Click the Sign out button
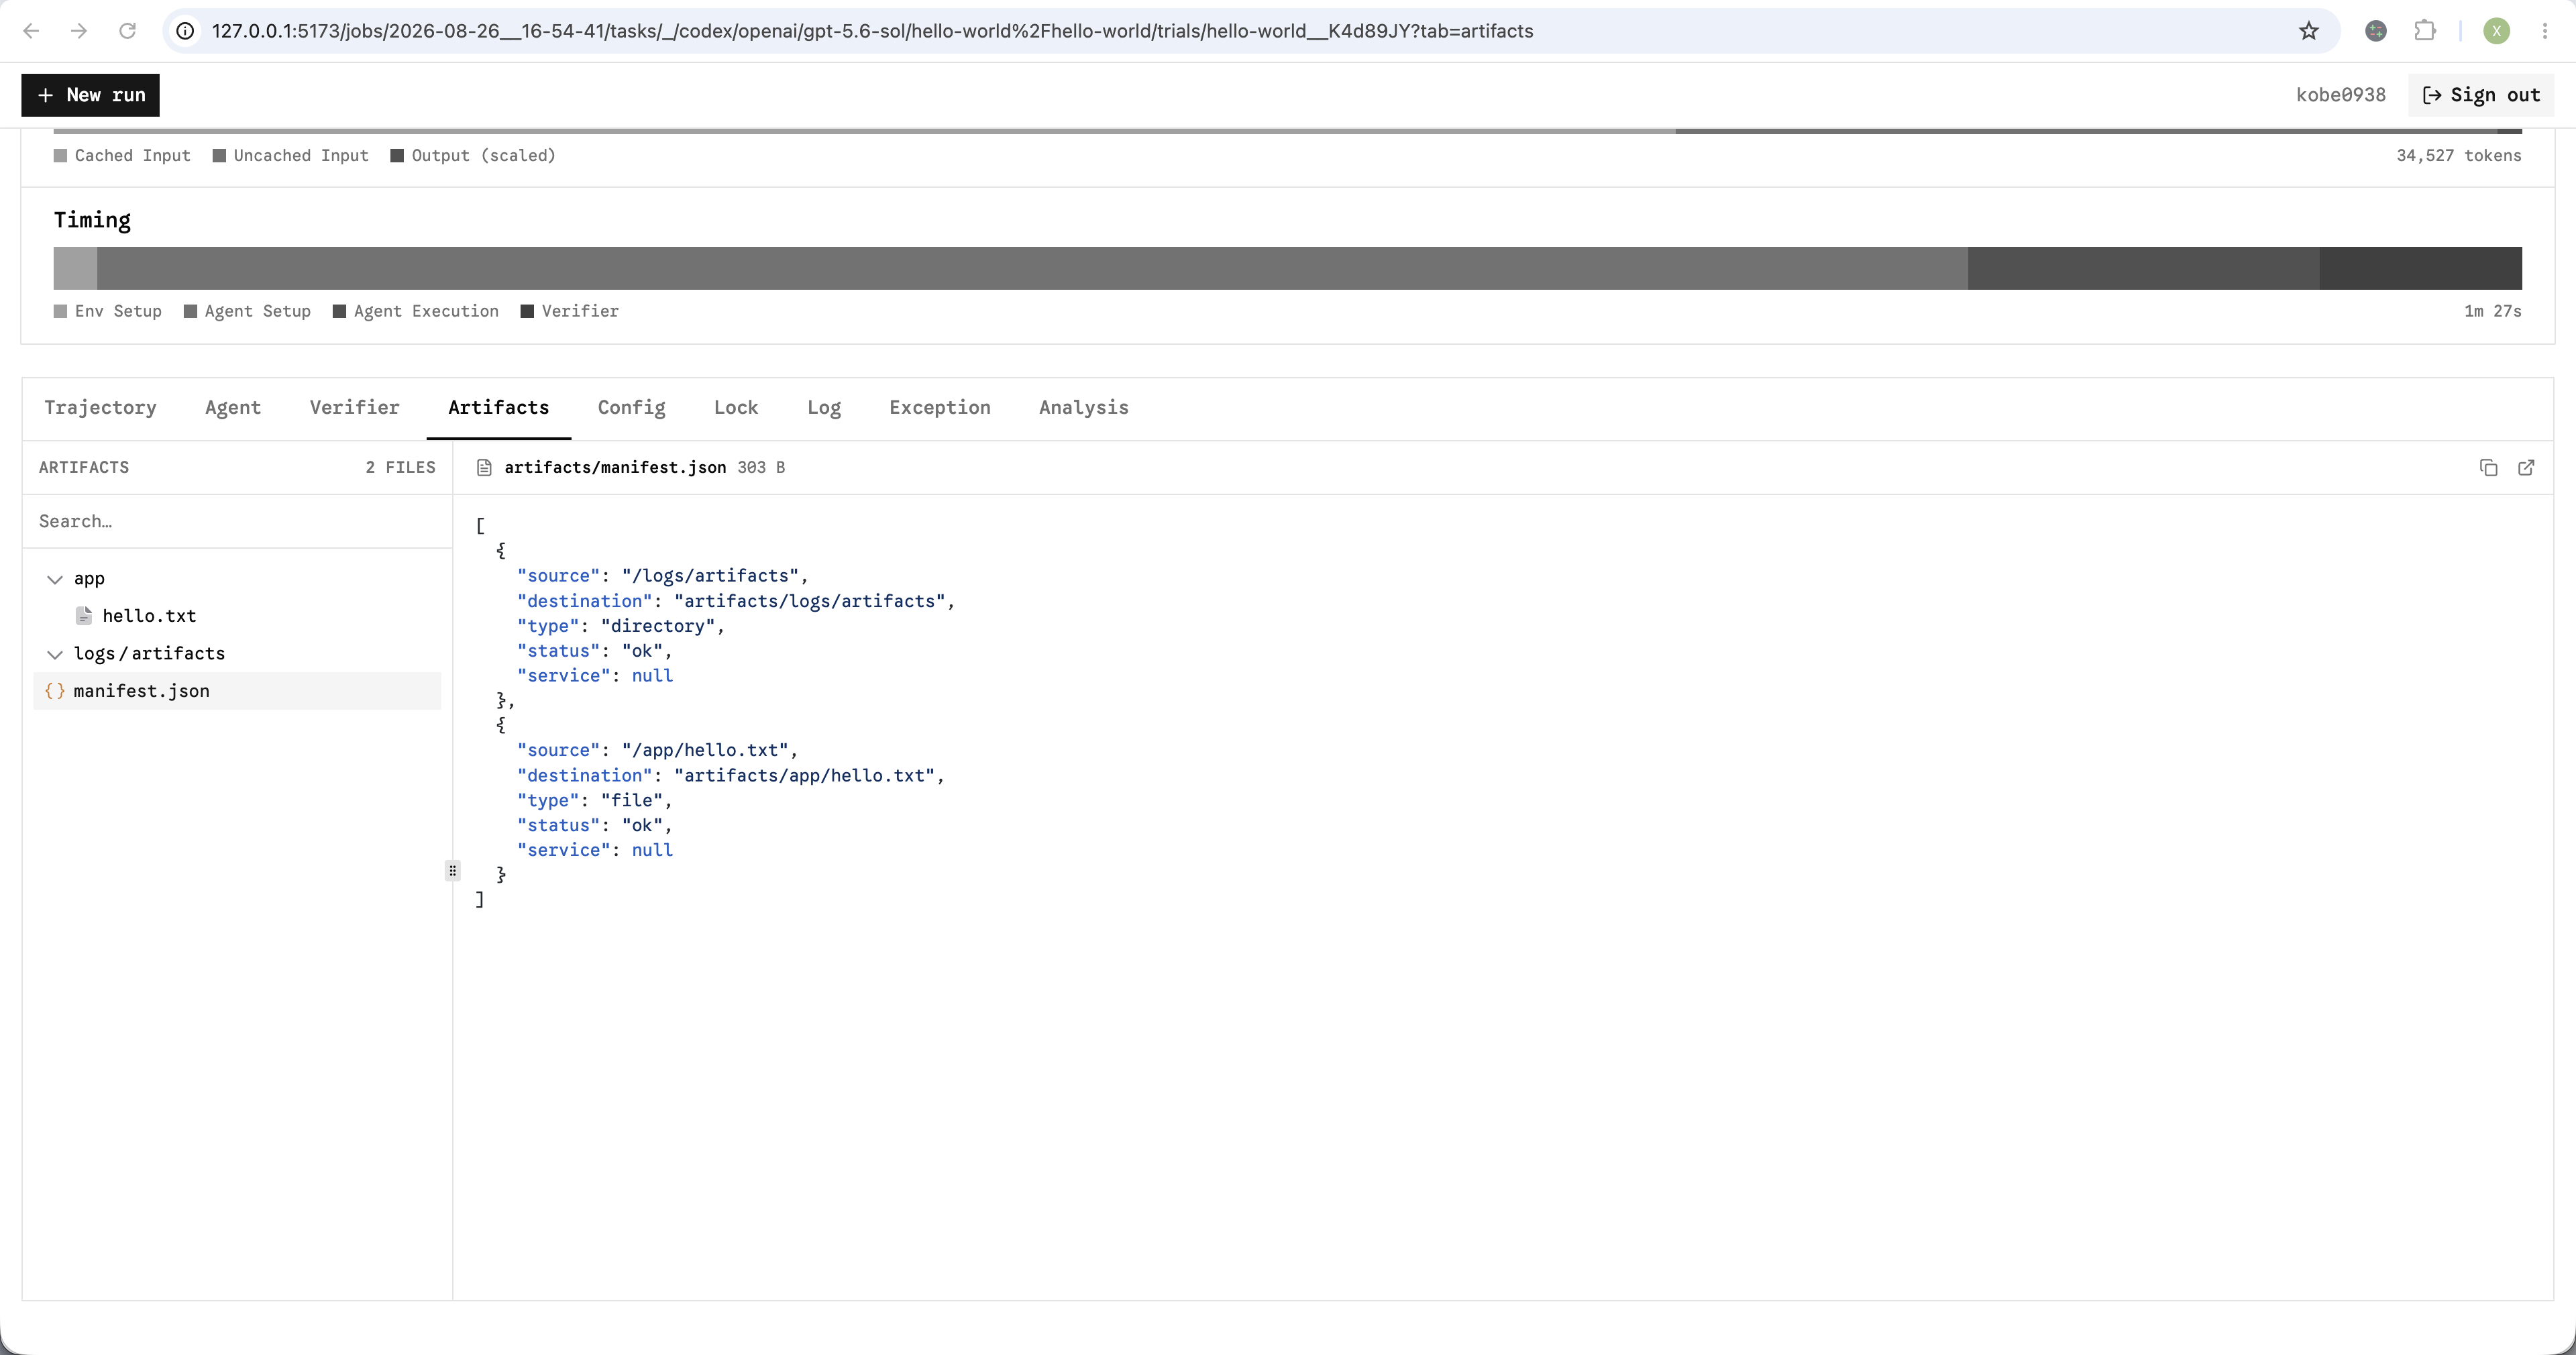Viewport: 2576px width, 1355px height. click(x=2481, y=95)
